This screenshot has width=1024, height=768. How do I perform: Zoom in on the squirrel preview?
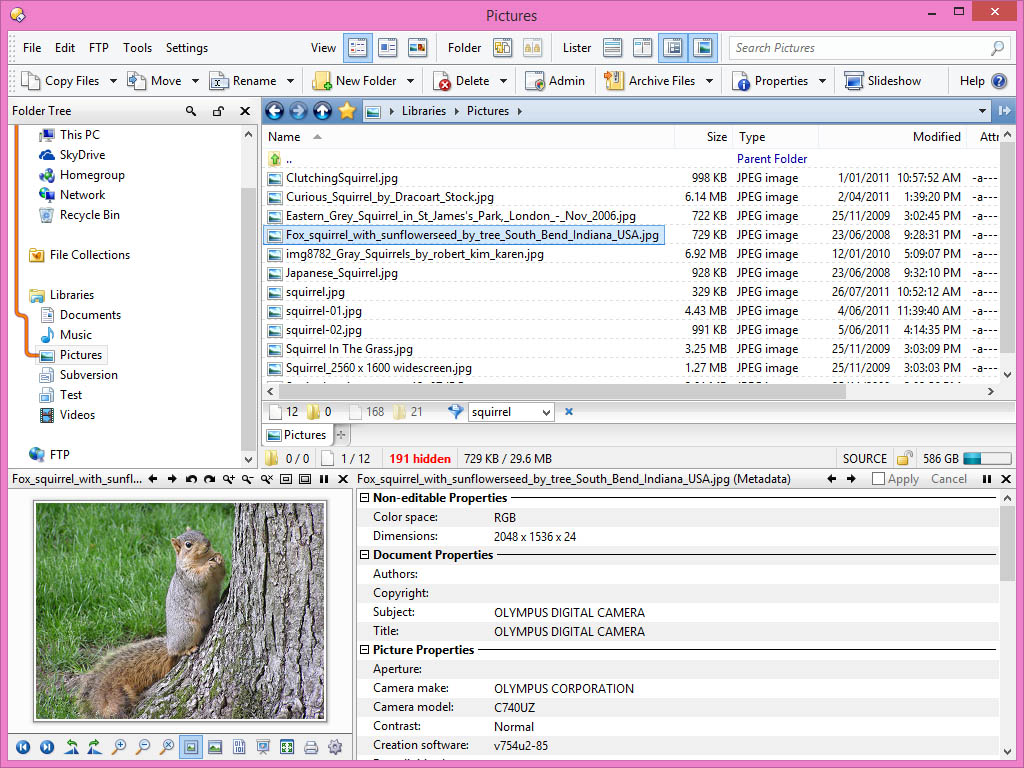[119, 747]
